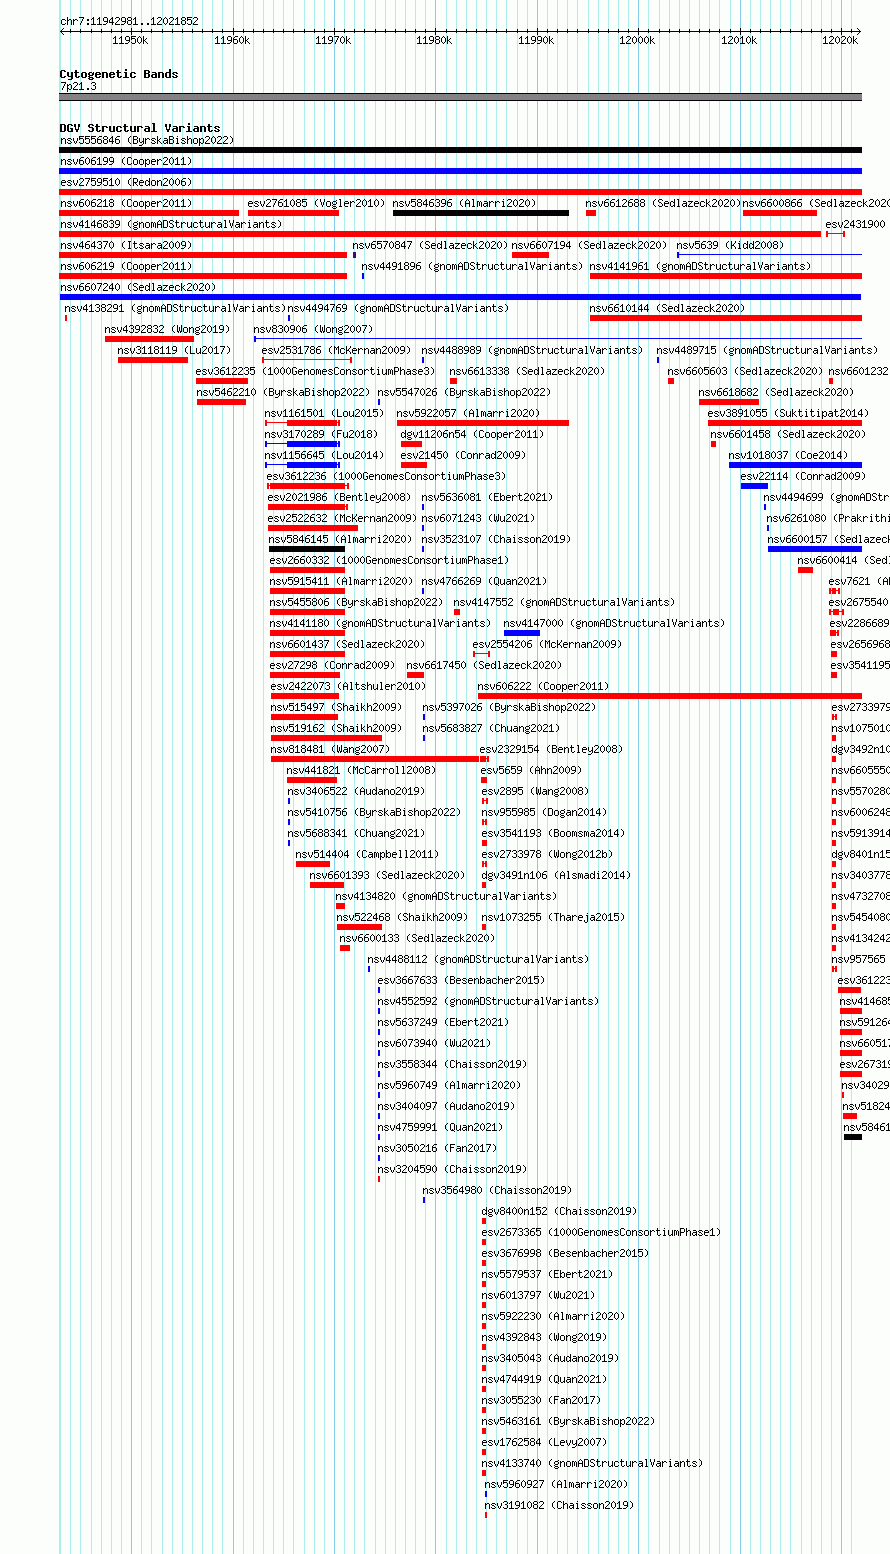Select nsv4141961 (gnomADStructuralVariants) label
This screenshot has width=890, height=1554.
pyautogui.click(x=700, y=267)
